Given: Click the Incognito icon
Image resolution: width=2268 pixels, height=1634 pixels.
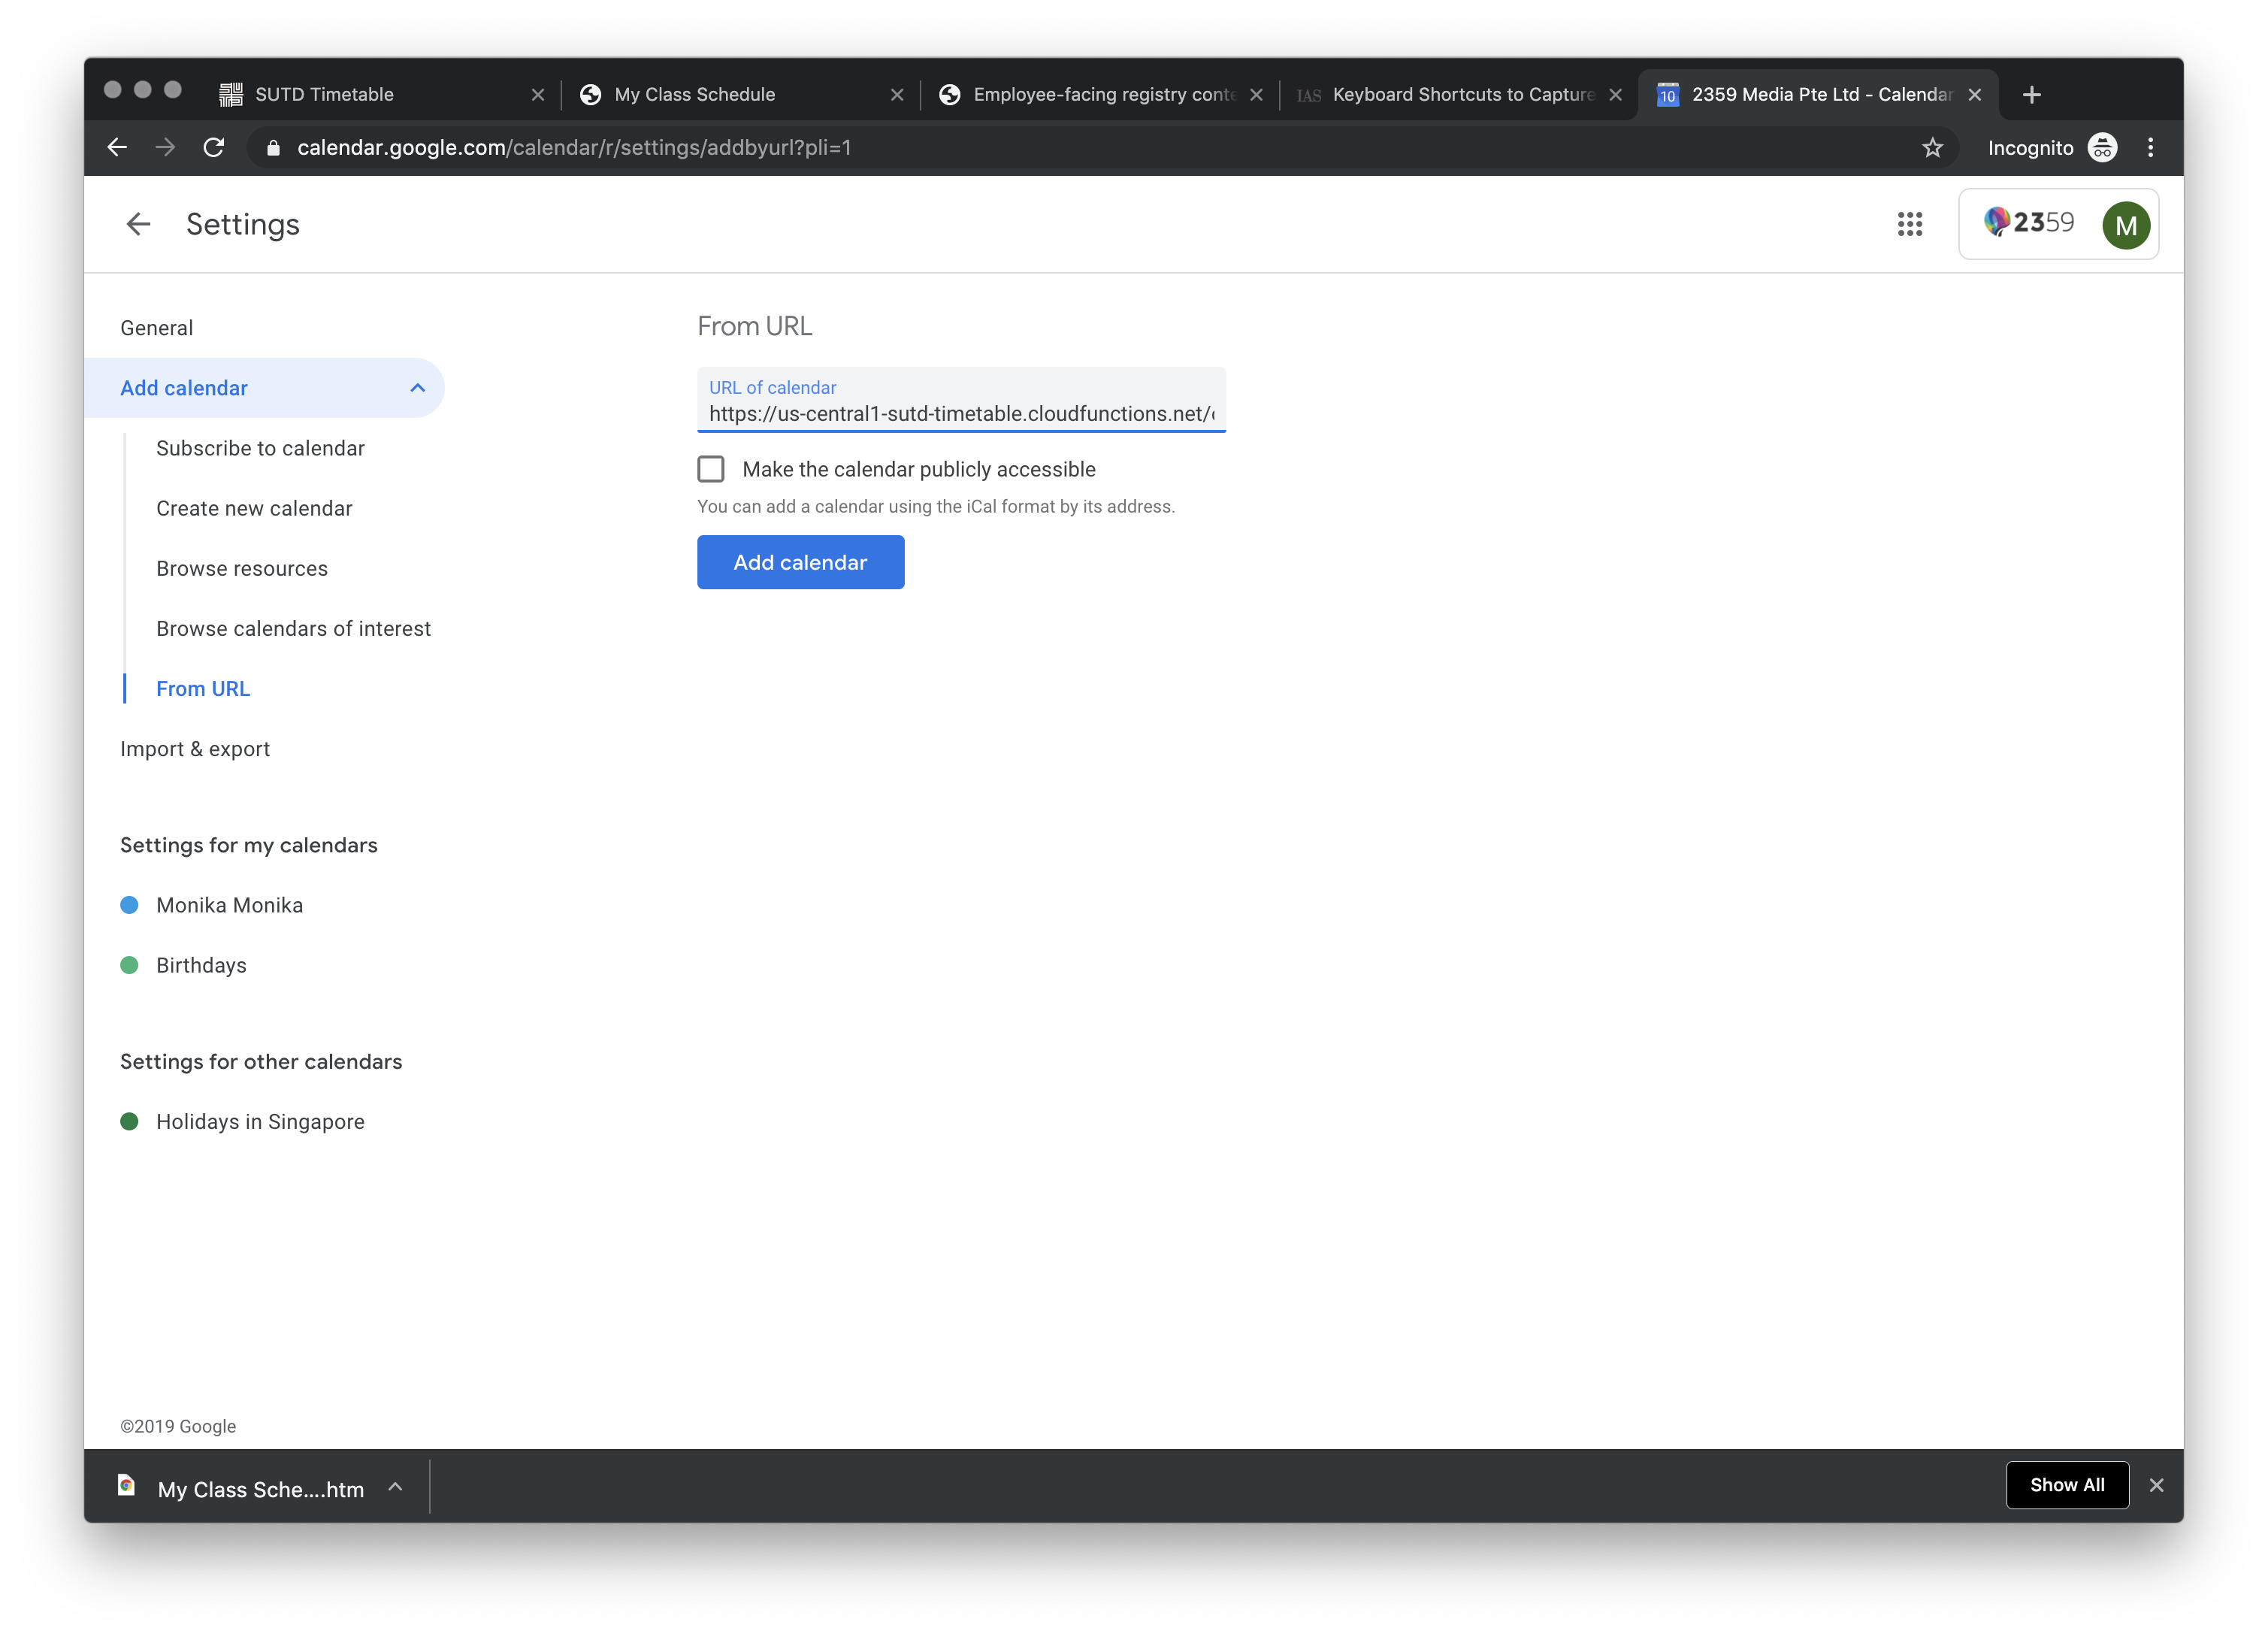Looking at the screenshot, I should coord(2102,148).
